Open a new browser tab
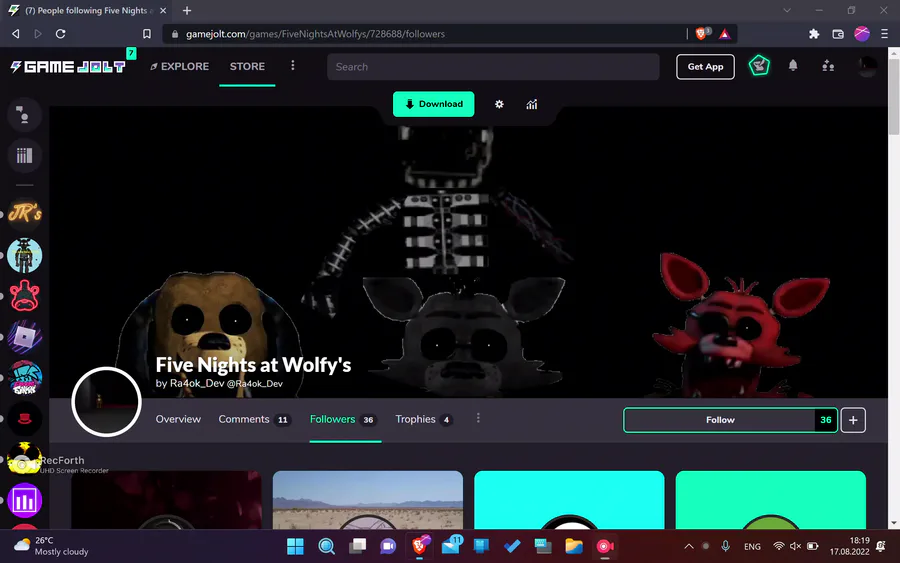The image size is (900, 563). [x=187, y=10]
